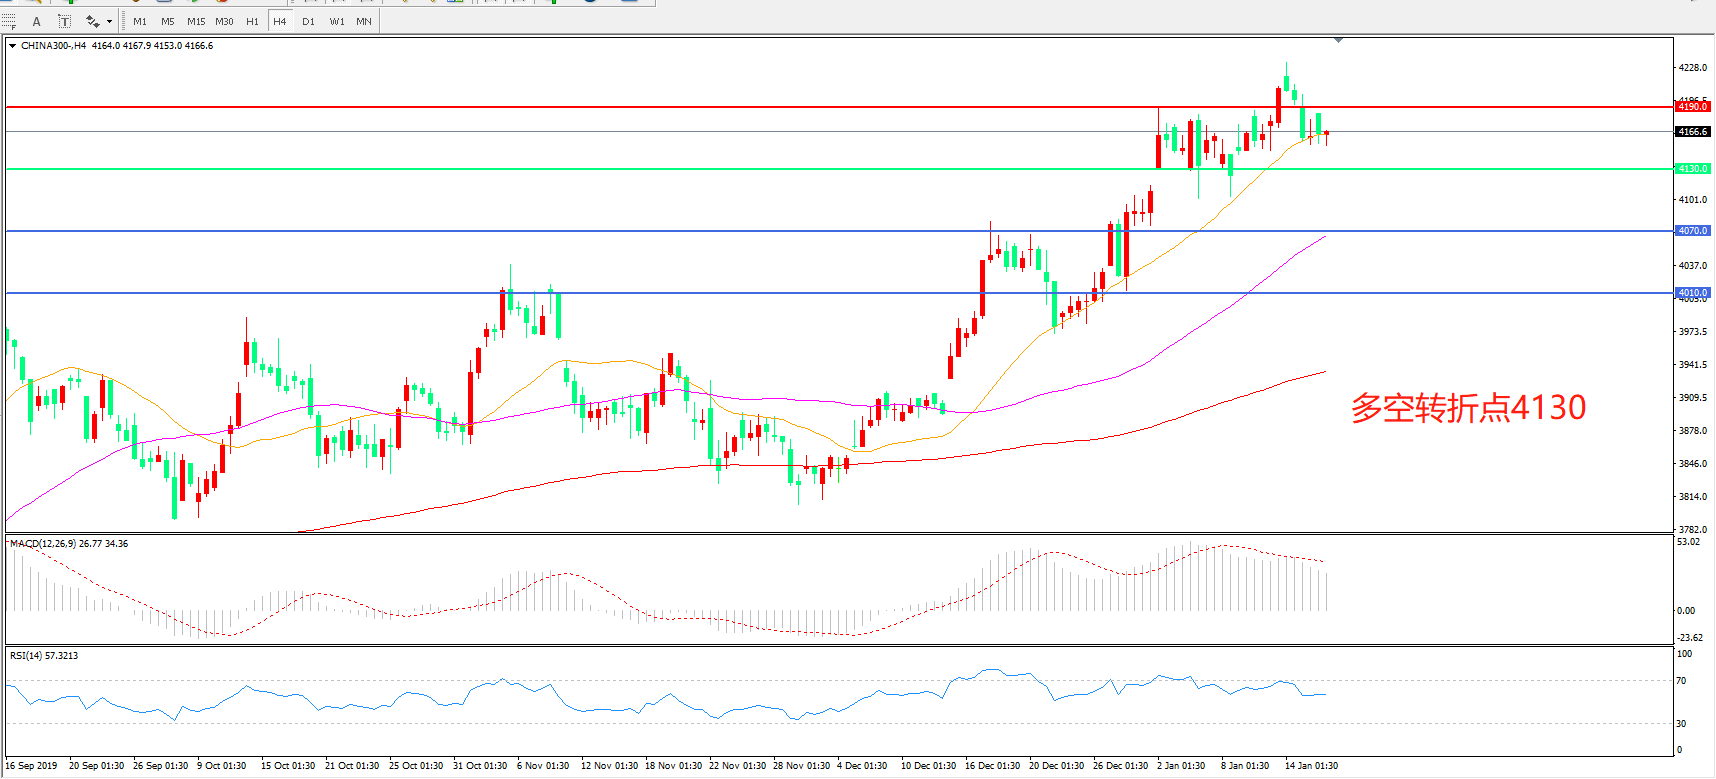Click the arrows/shapes objects icon
The image size is (1716, 779).
[x=92, y=21]
